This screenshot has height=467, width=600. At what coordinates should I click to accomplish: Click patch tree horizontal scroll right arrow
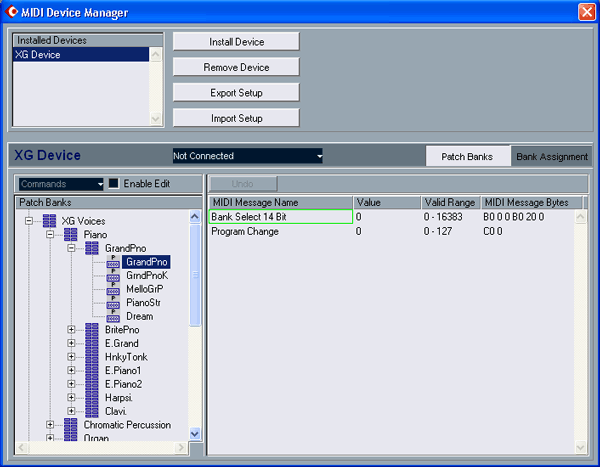click(x=181, y=447)
